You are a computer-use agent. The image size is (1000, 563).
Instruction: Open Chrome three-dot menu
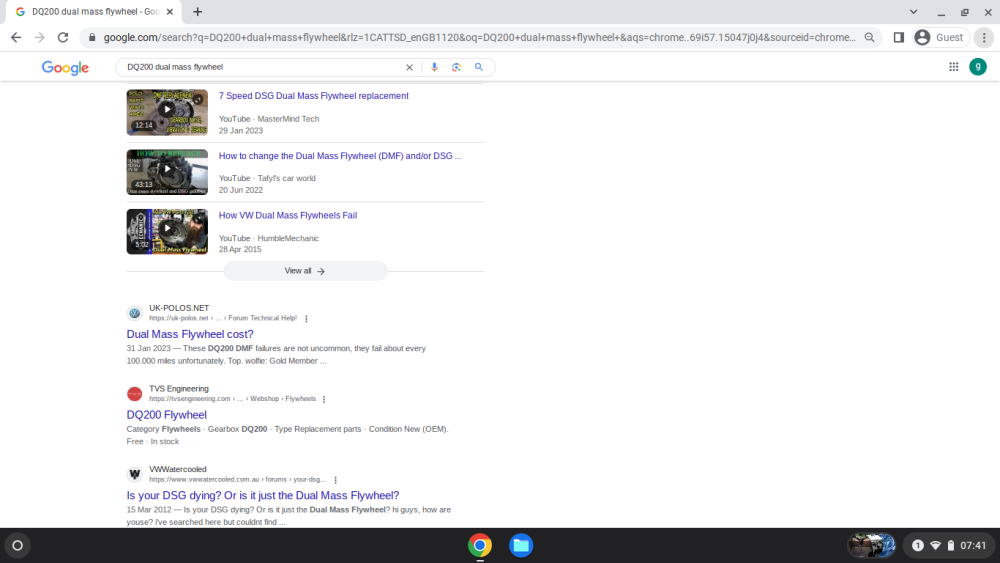pos(984,38)
